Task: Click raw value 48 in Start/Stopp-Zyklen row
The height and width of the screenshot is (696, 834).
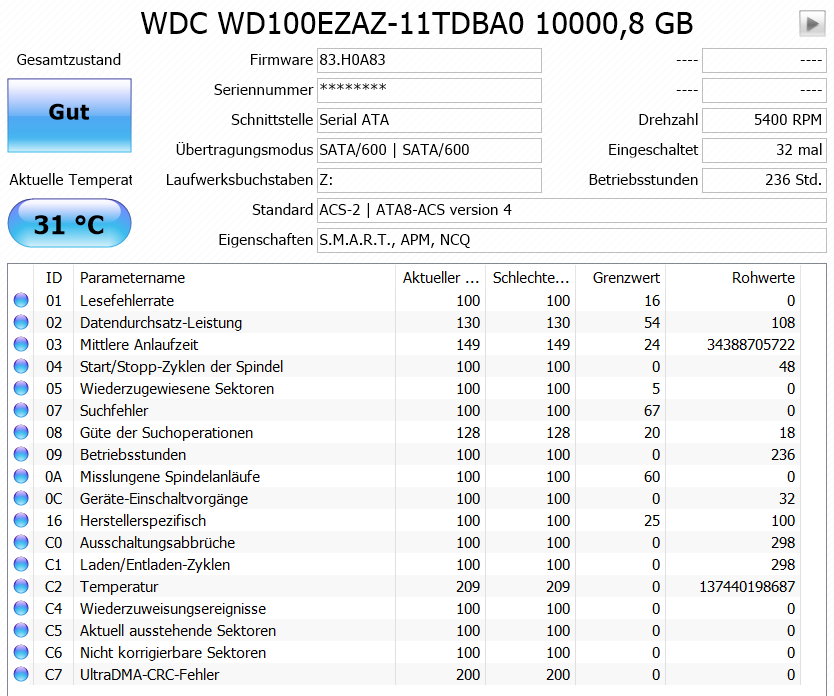Action: coord(787,367)
